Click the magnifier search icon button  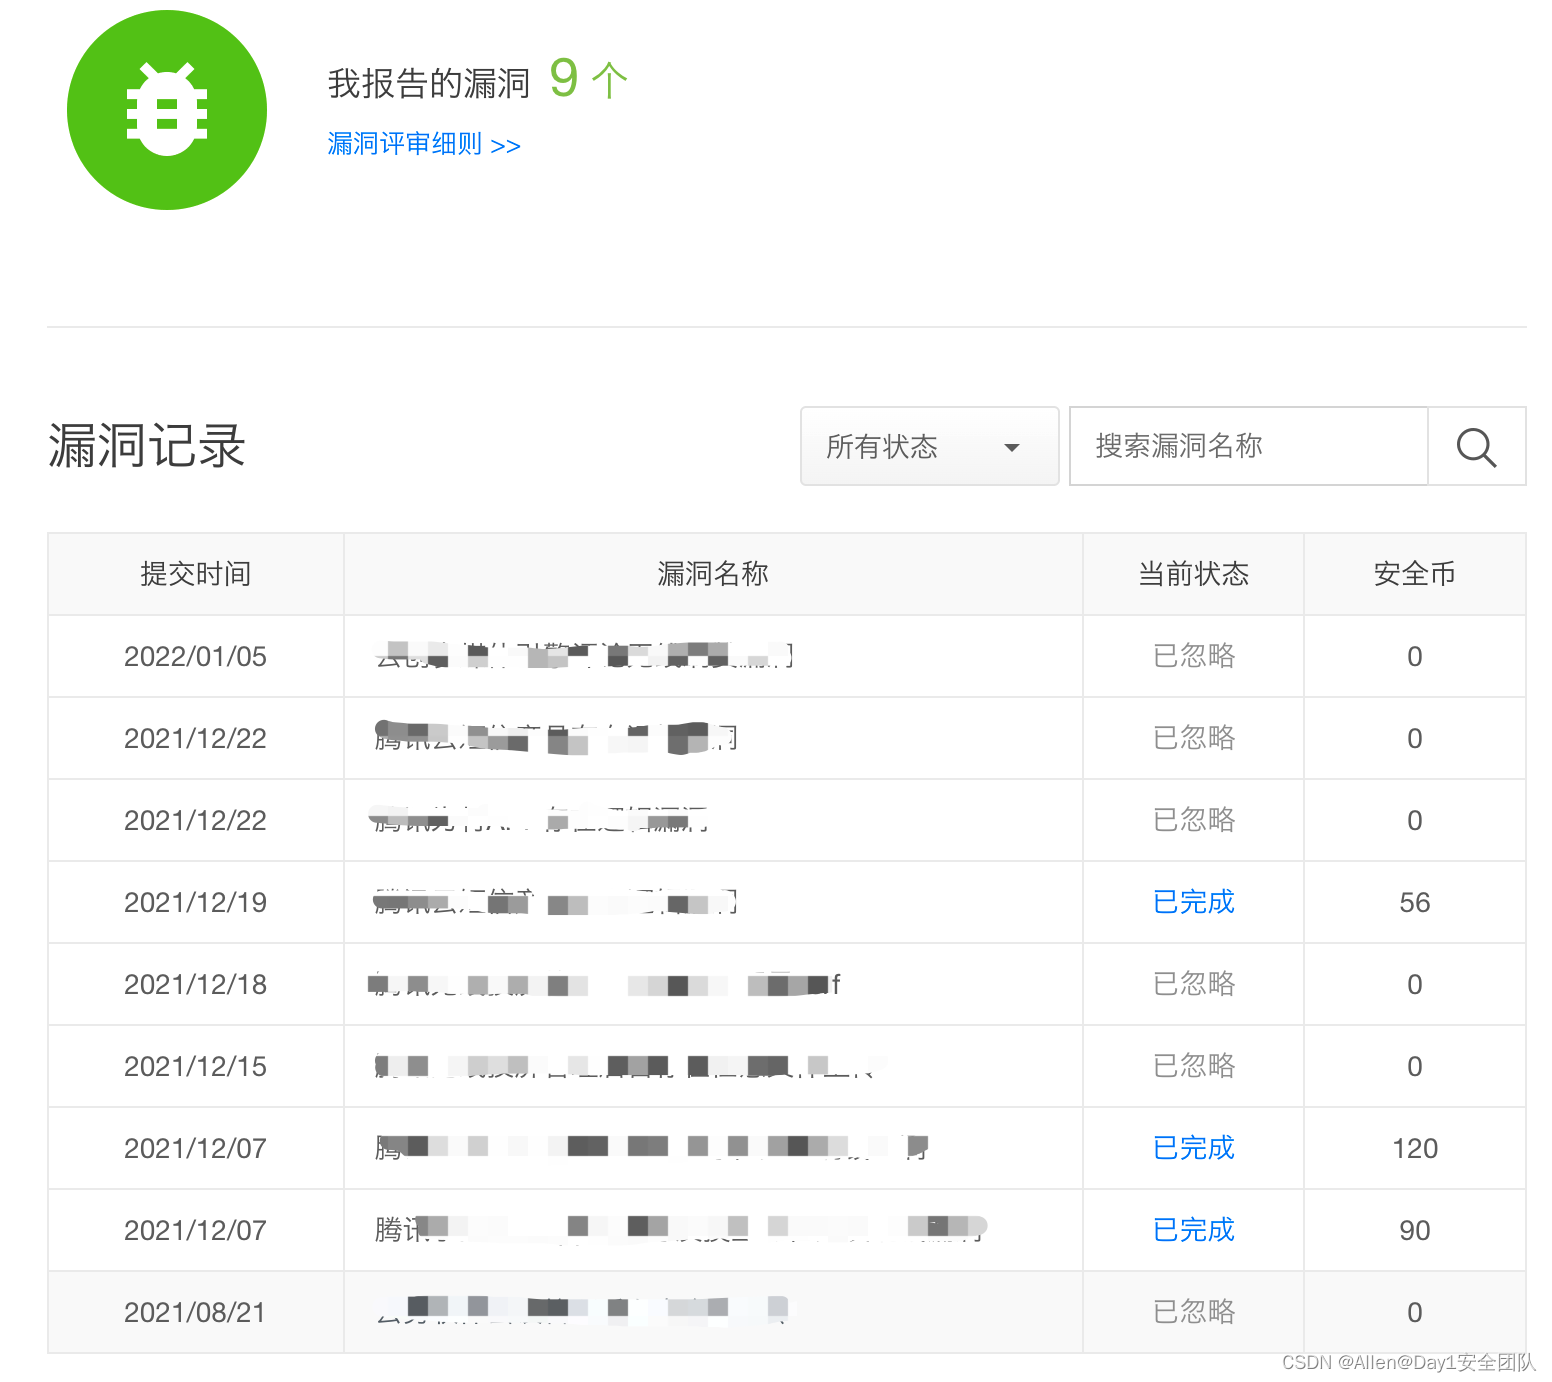point(1476,446)
